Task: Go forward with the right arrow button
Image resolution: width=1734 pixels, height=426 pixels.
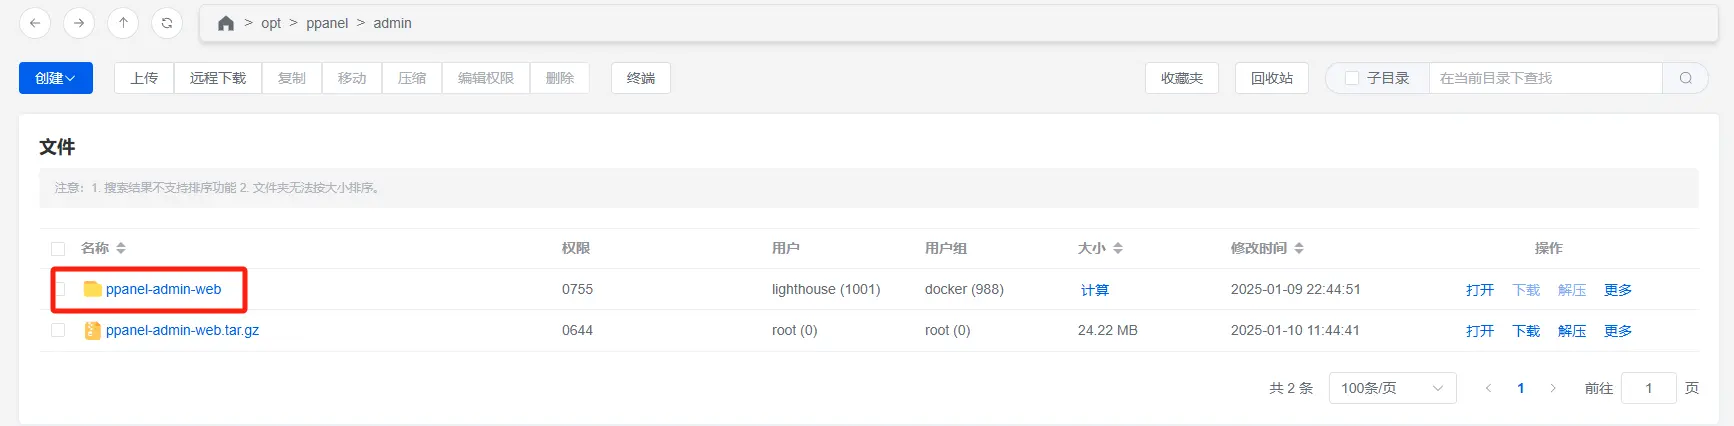Action: click(79, 23)
